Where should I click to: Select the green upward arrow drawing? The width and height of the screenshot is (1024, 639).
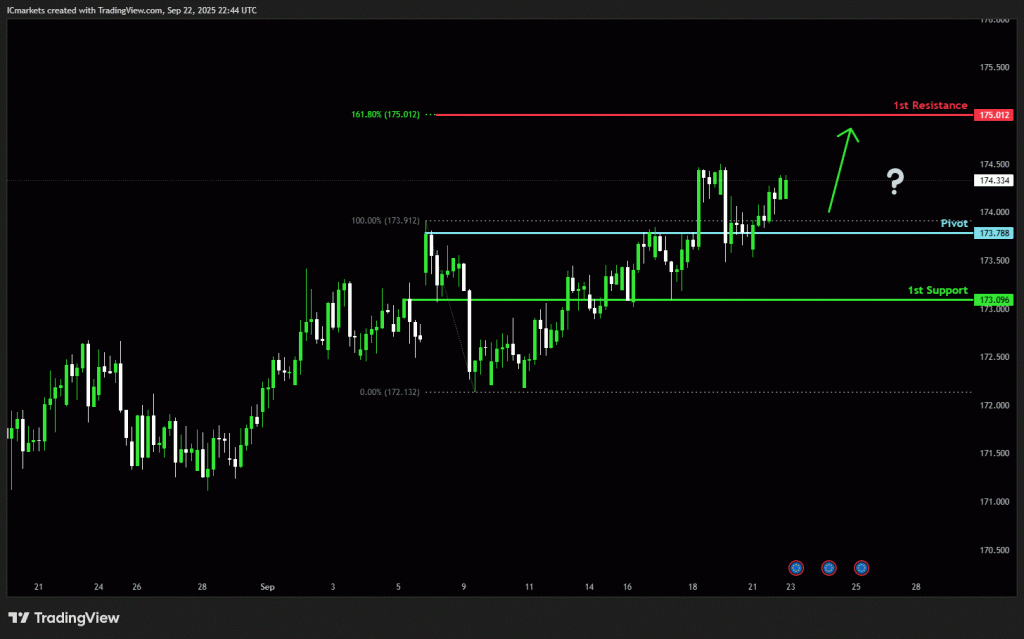coord(841,168)
